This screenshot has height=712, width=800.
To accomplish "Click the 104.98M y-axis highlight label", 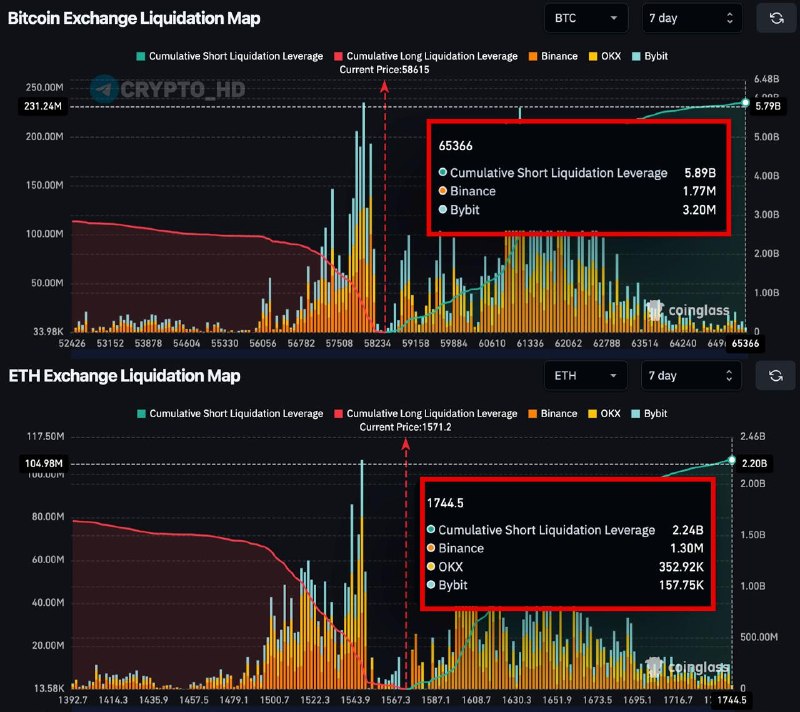I will (x=43, y=463).
